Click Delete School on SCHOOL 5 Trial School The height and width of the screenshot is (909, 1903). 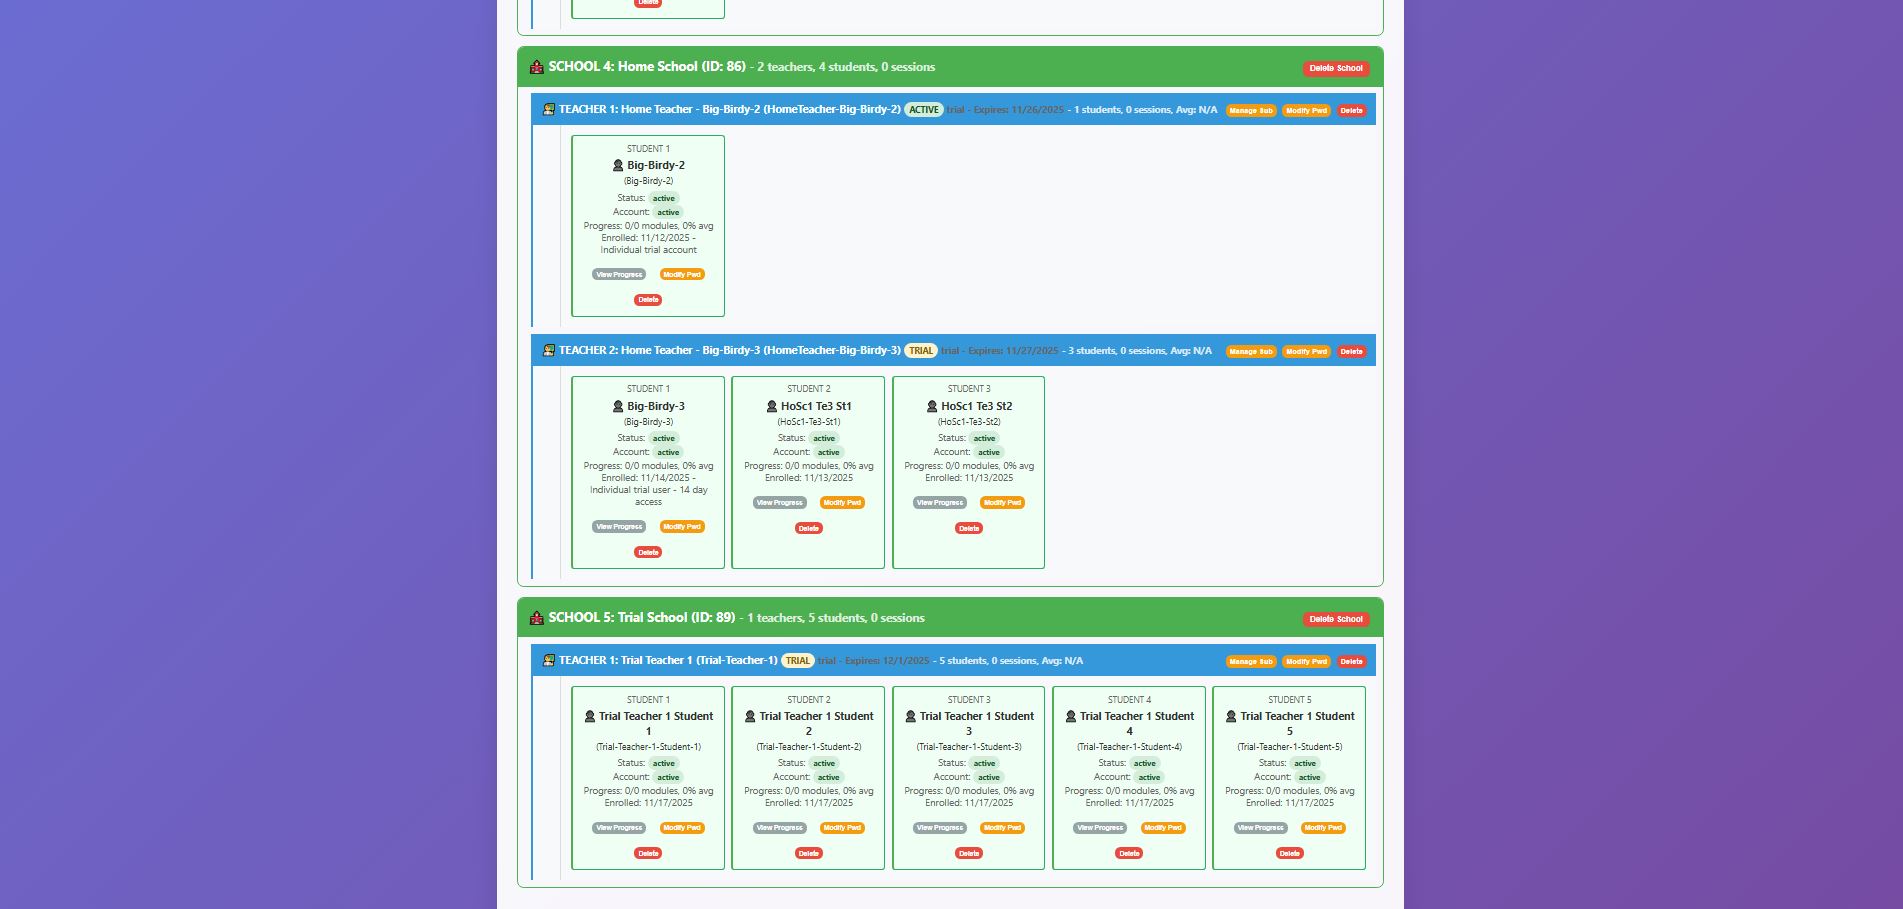coord(1337,618)
